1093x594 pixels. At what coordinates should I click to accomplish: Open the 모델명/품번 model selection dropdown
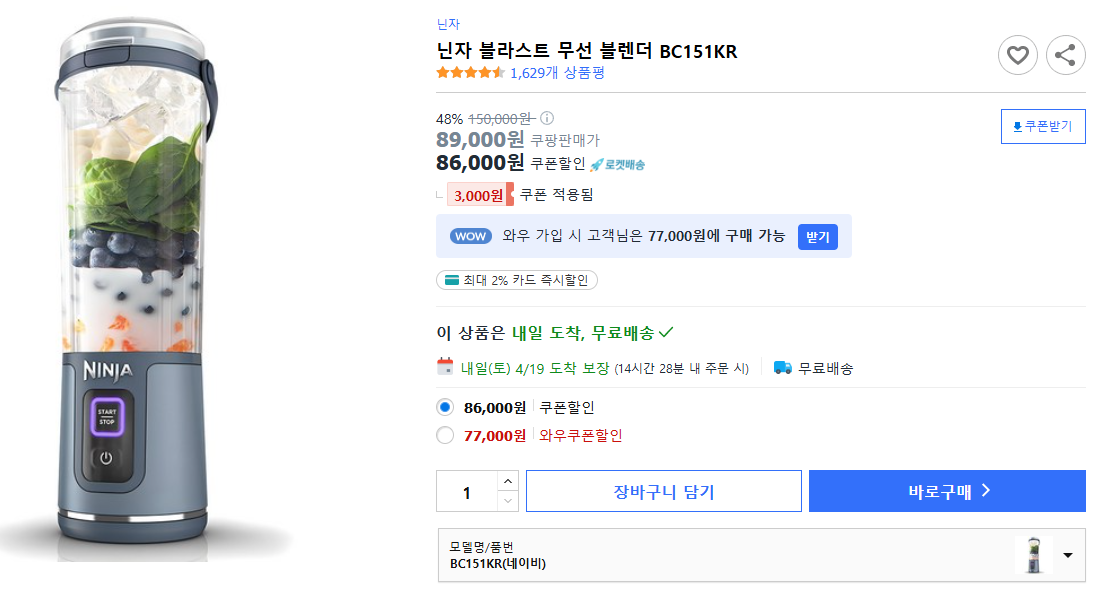1066,556
